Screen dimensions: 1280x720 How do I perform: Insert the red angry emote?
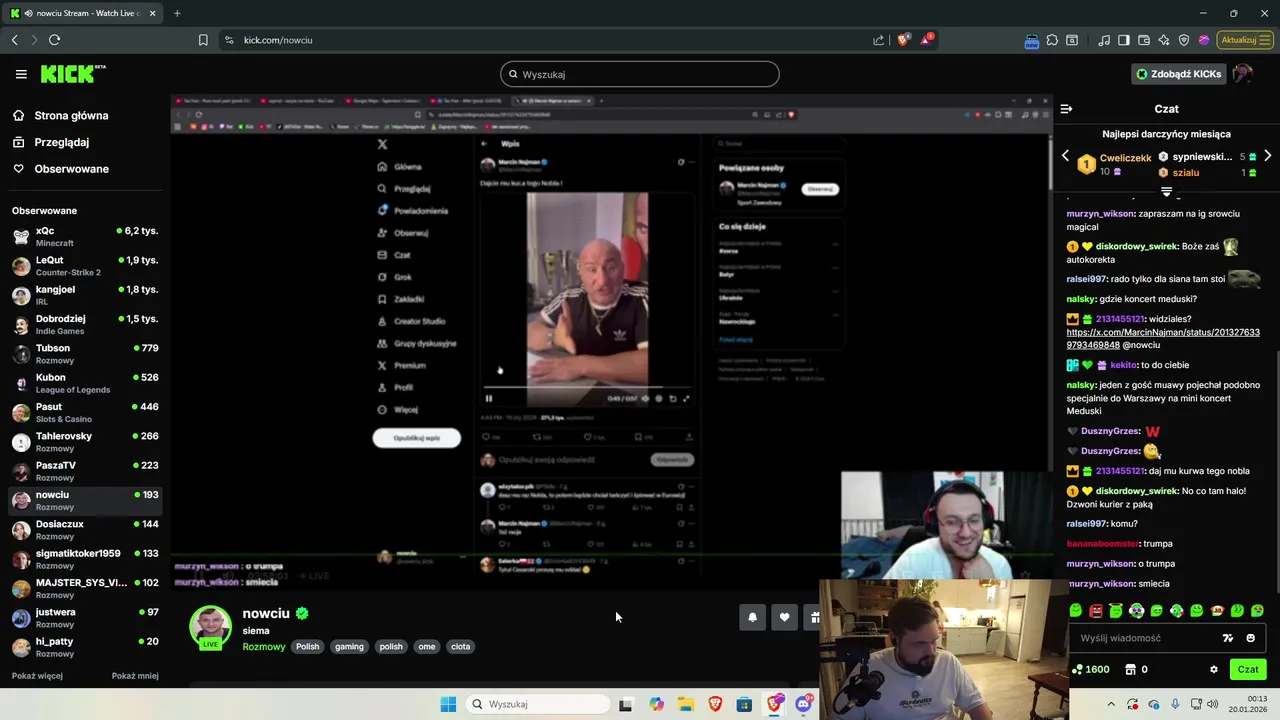click(x=1096, y=610)
